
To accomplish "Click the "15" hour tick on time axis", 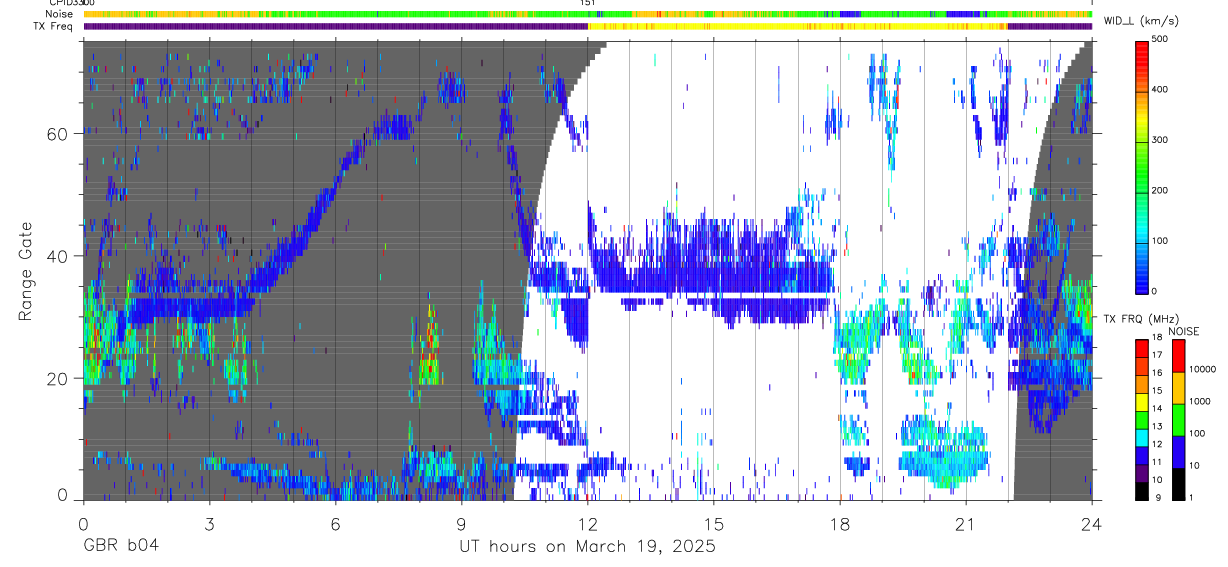I will tap(714, 523).
